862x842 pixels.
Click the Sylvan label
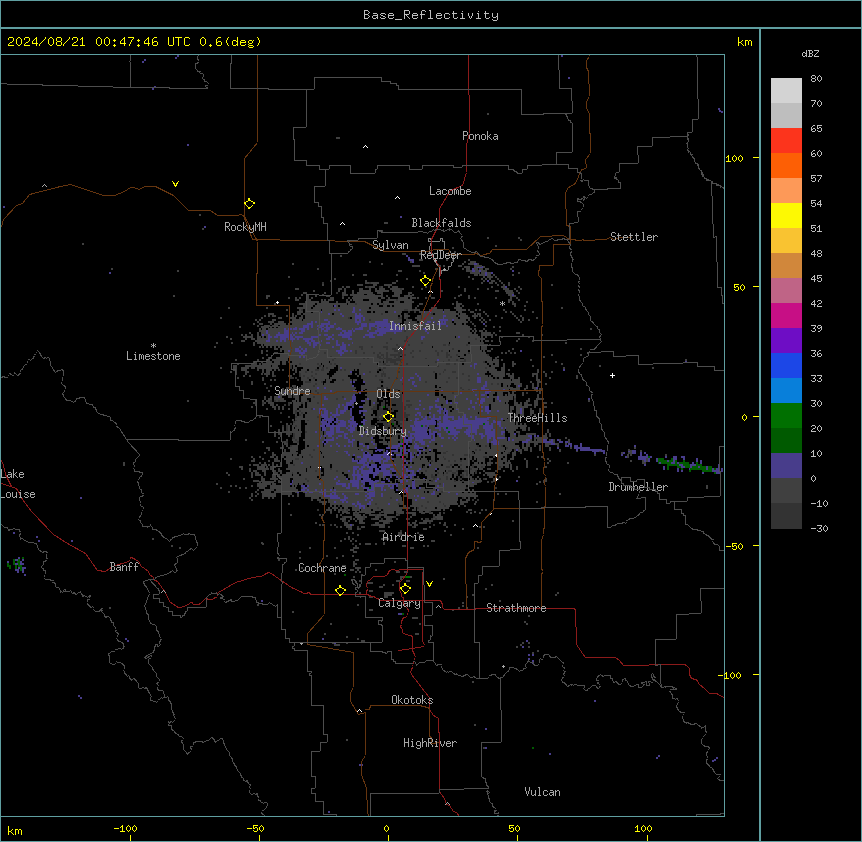(390, 245)
